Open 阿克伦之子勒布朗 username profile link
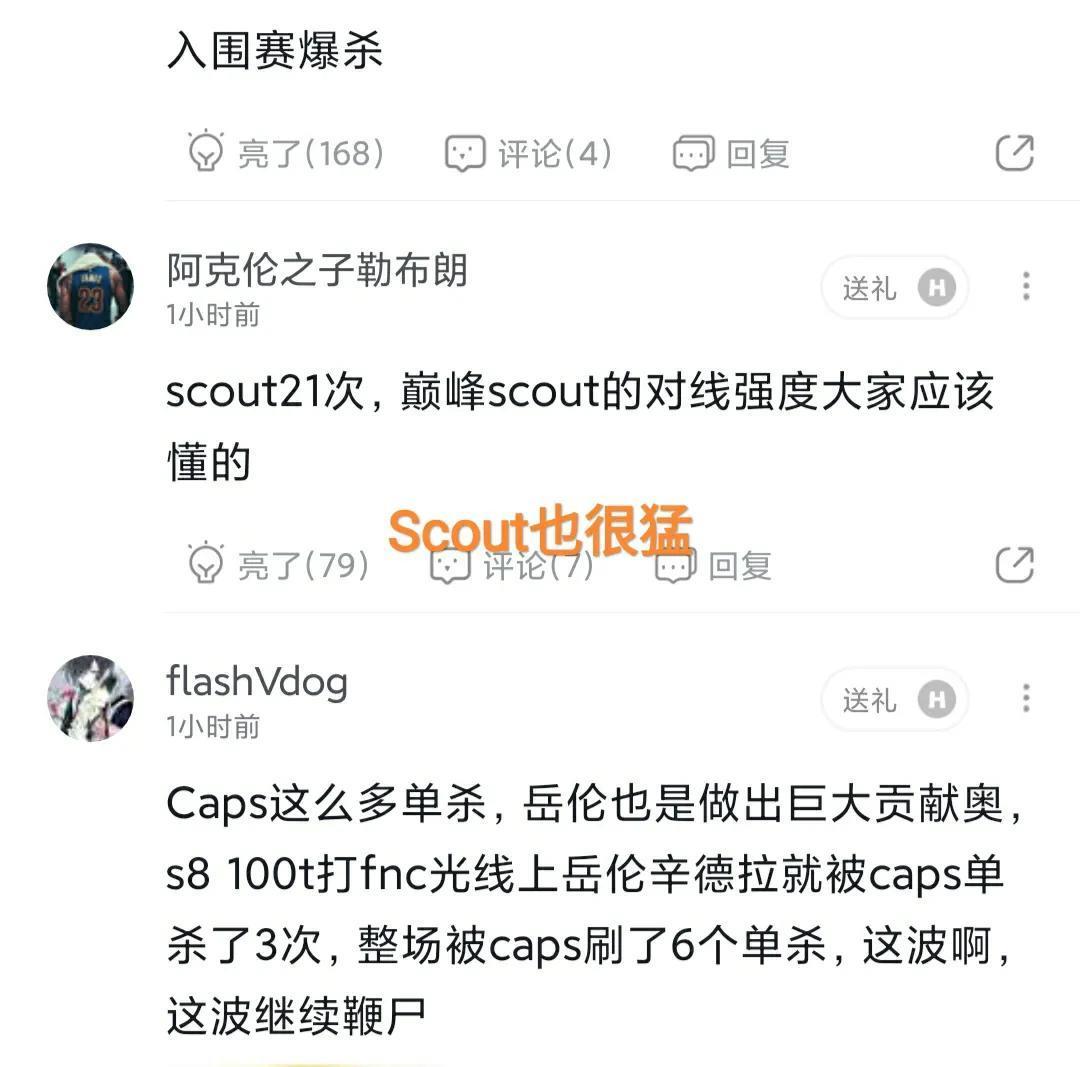 point(317,269)
